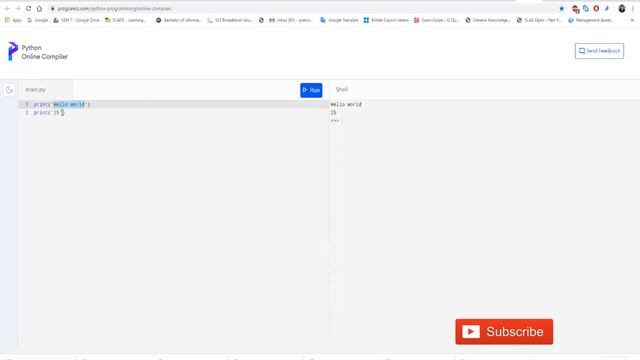
Task: Open the Management Assist... bookmark
Action: pyautogui.click(x=591, y=20)
